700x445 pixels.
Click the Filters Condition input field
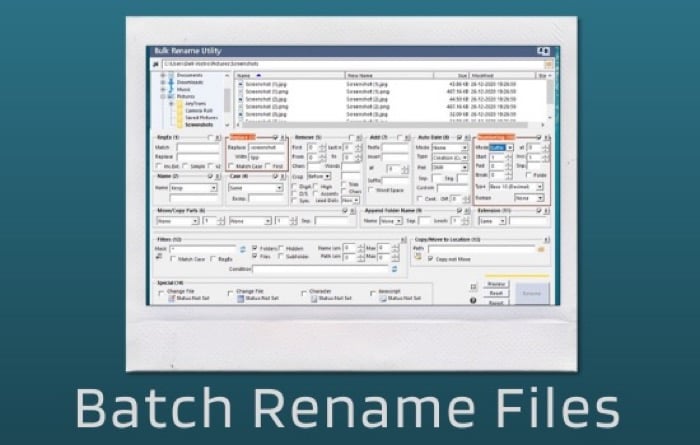(x=321, y=269)
